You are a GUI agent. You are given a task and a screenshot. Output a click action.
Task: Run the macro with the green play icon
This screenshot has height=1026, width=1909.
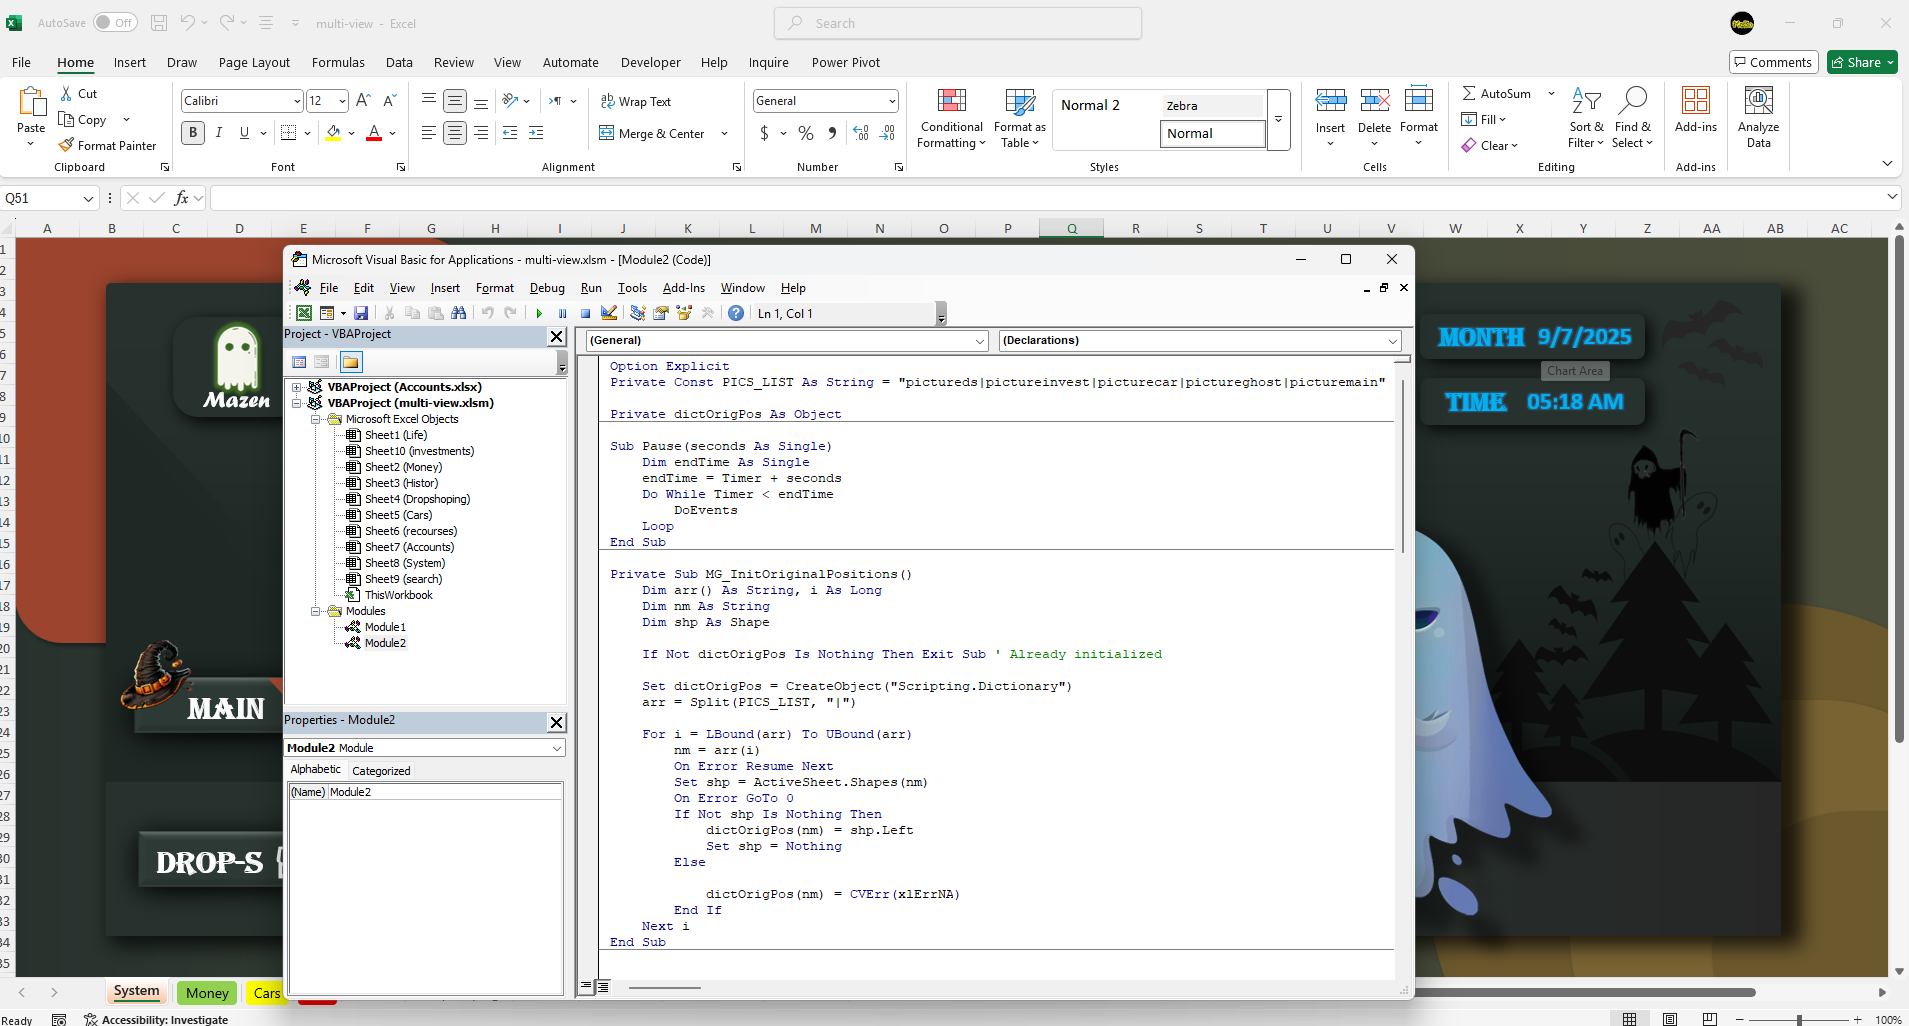tap(539, 314)
